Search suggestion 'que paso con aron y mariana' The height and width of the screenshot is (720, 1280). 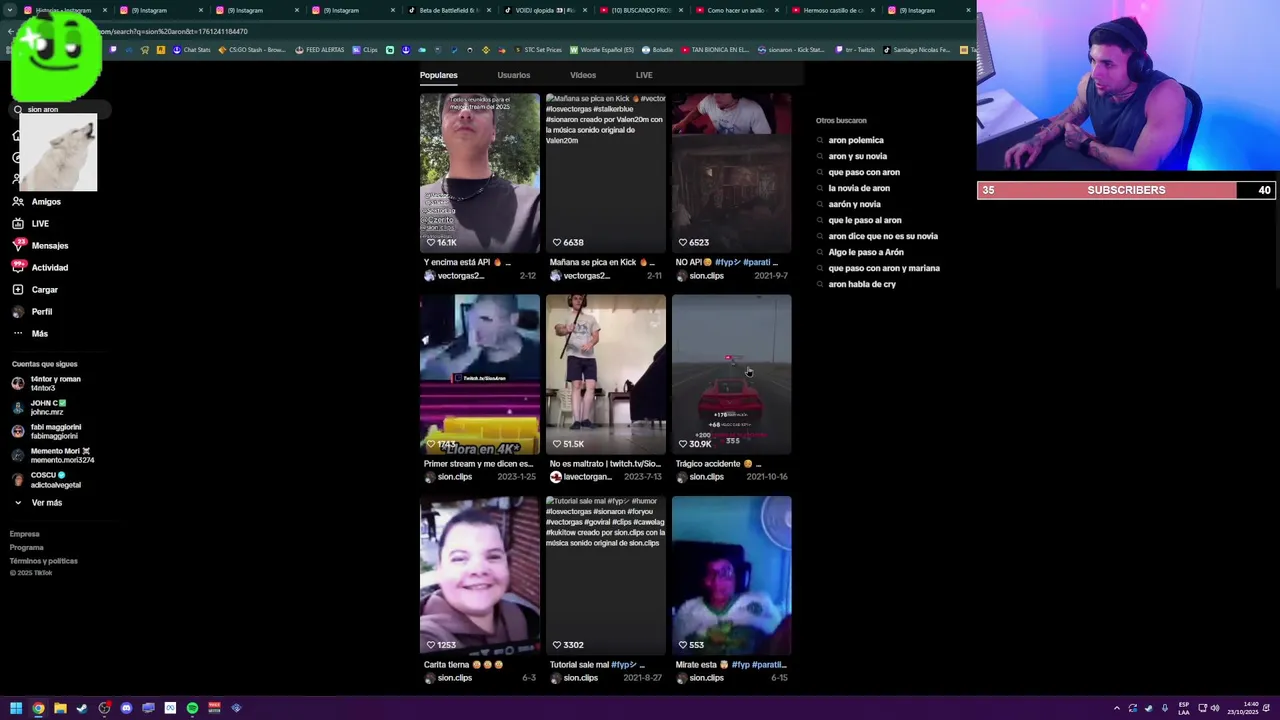tap(884, 268)
